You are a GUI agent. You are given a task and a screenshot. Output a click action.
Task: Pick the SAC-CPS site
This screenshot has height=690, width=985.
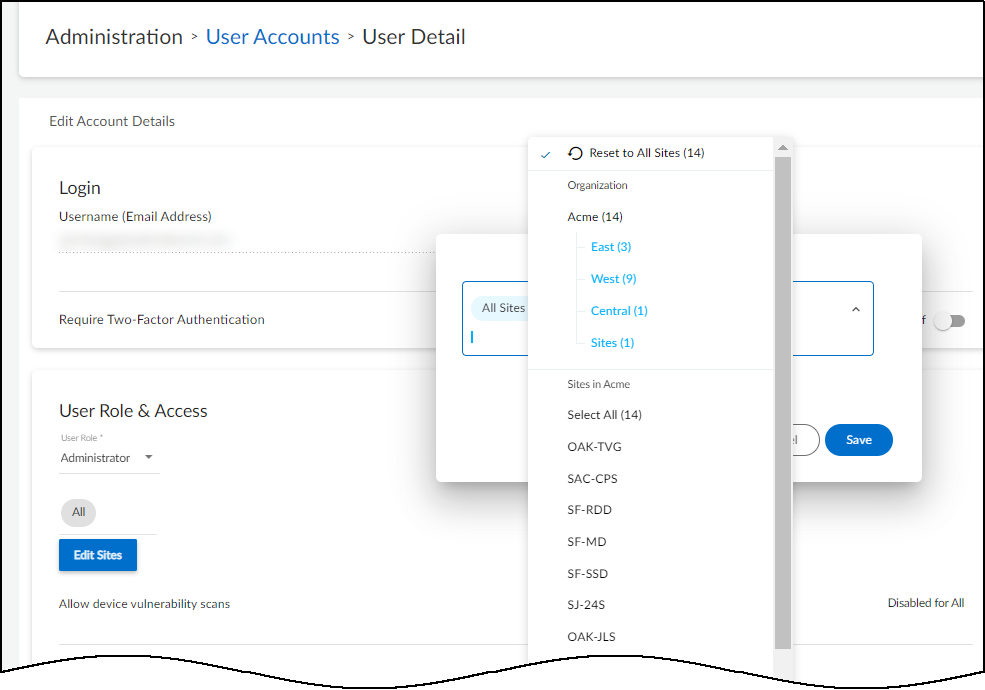(x=592, y=479)
